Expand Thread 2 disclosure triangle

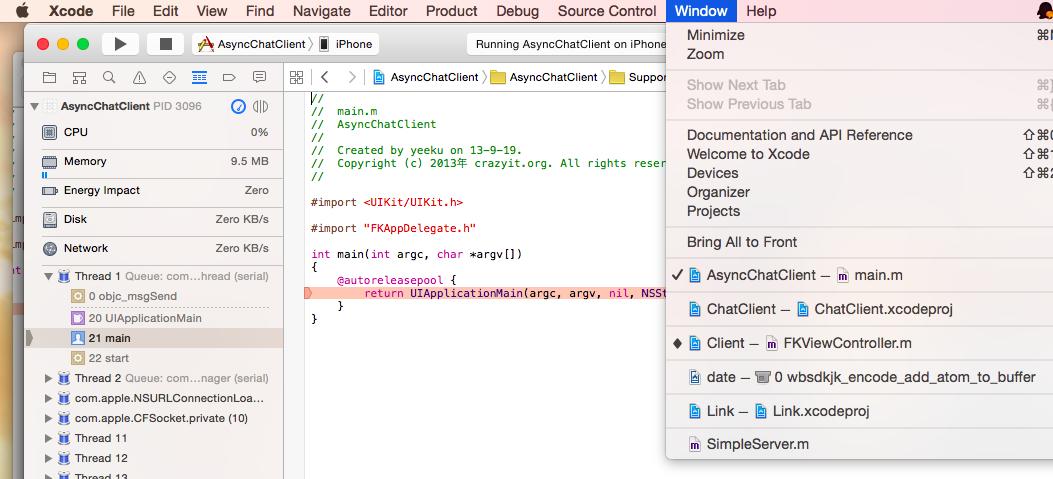pyautogui.click(x=48, y=378)
